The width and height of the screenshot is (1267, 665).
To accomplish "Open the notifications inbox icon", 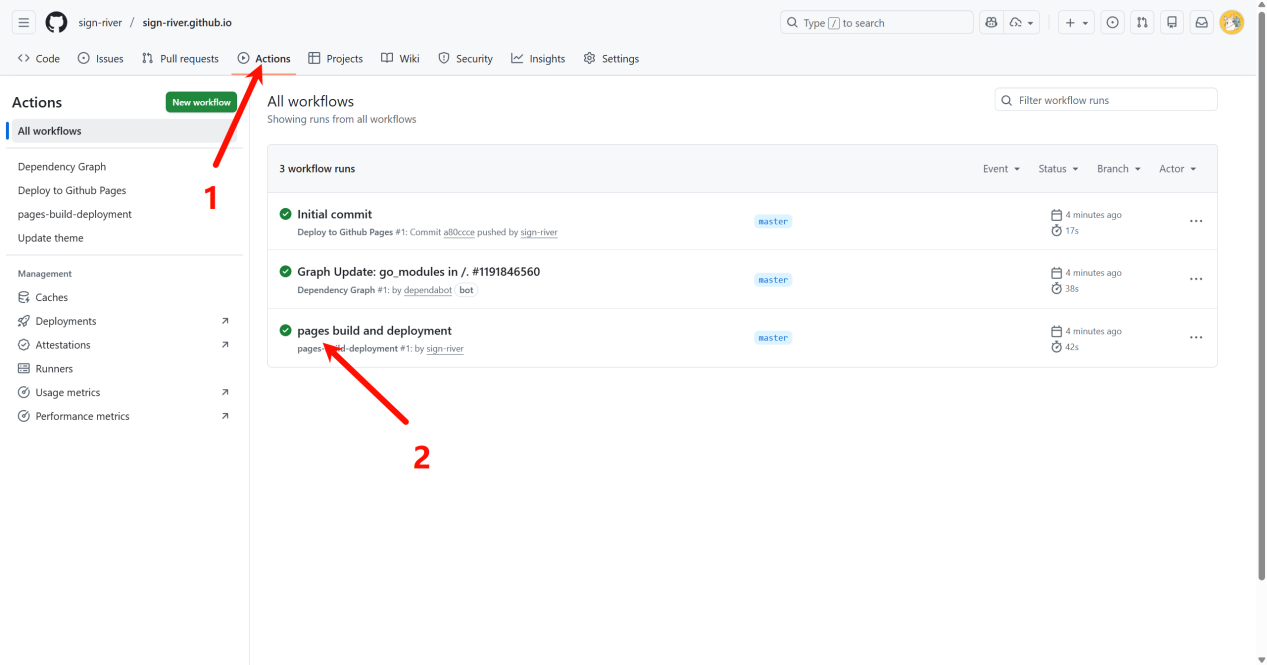I will coord(1202,22).
